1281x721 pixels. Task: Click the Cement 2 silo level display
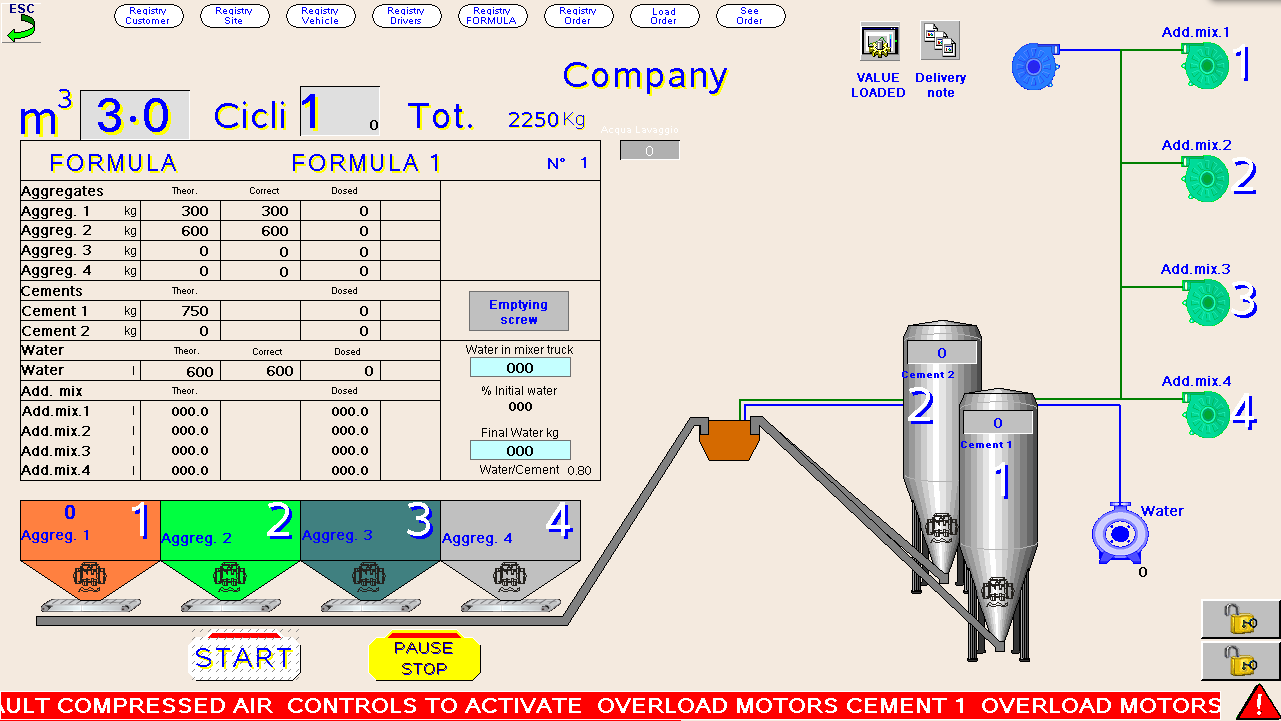point(942,353)
